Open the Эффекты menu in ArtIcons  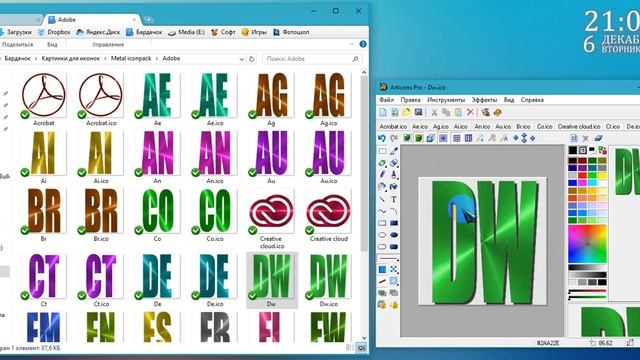484,100
